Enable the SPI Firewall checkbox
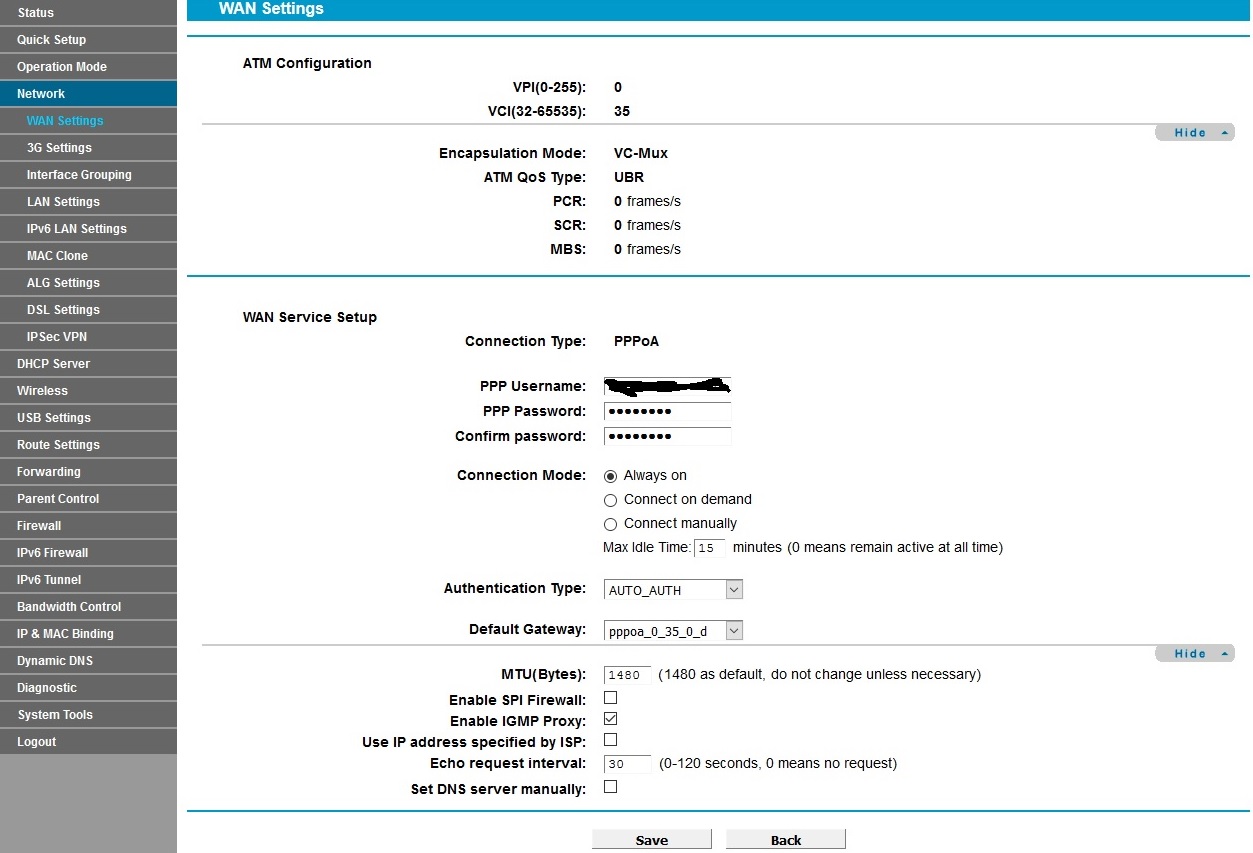 [611, 698]
